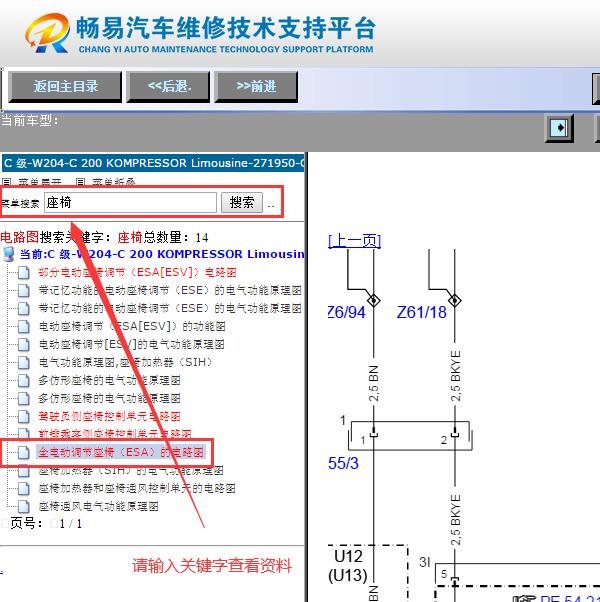Click the arrow icon button beside 当前车型 bar

[x=559, y=128]
